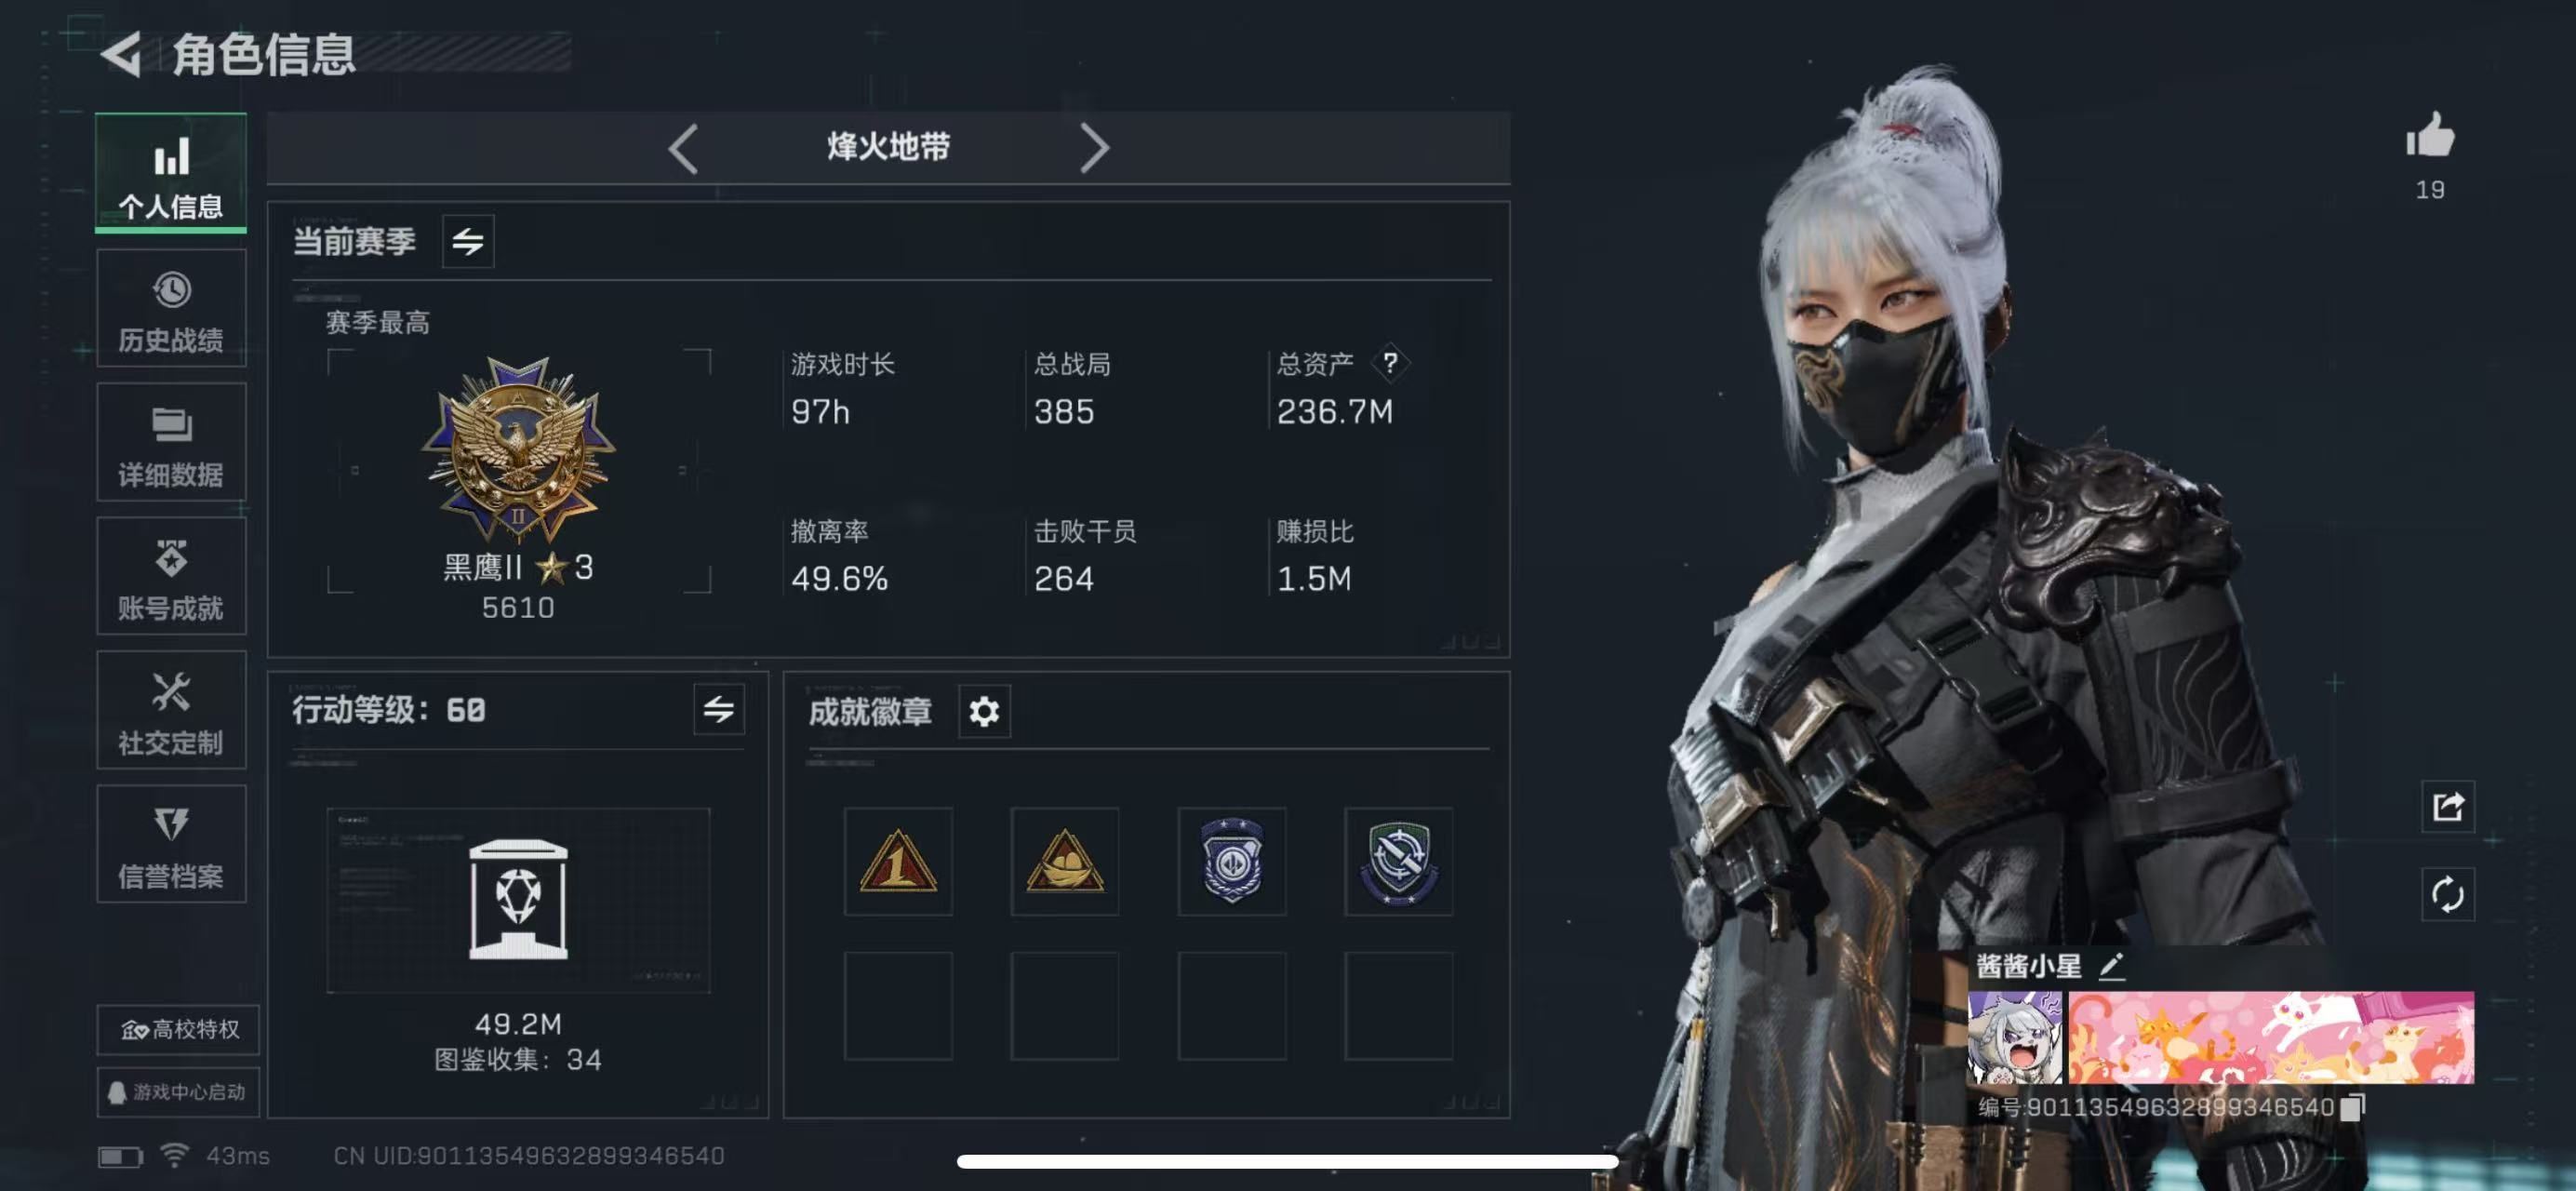
Task: Open 成就徽章 gear settings
Action: (x=984, y=711)
